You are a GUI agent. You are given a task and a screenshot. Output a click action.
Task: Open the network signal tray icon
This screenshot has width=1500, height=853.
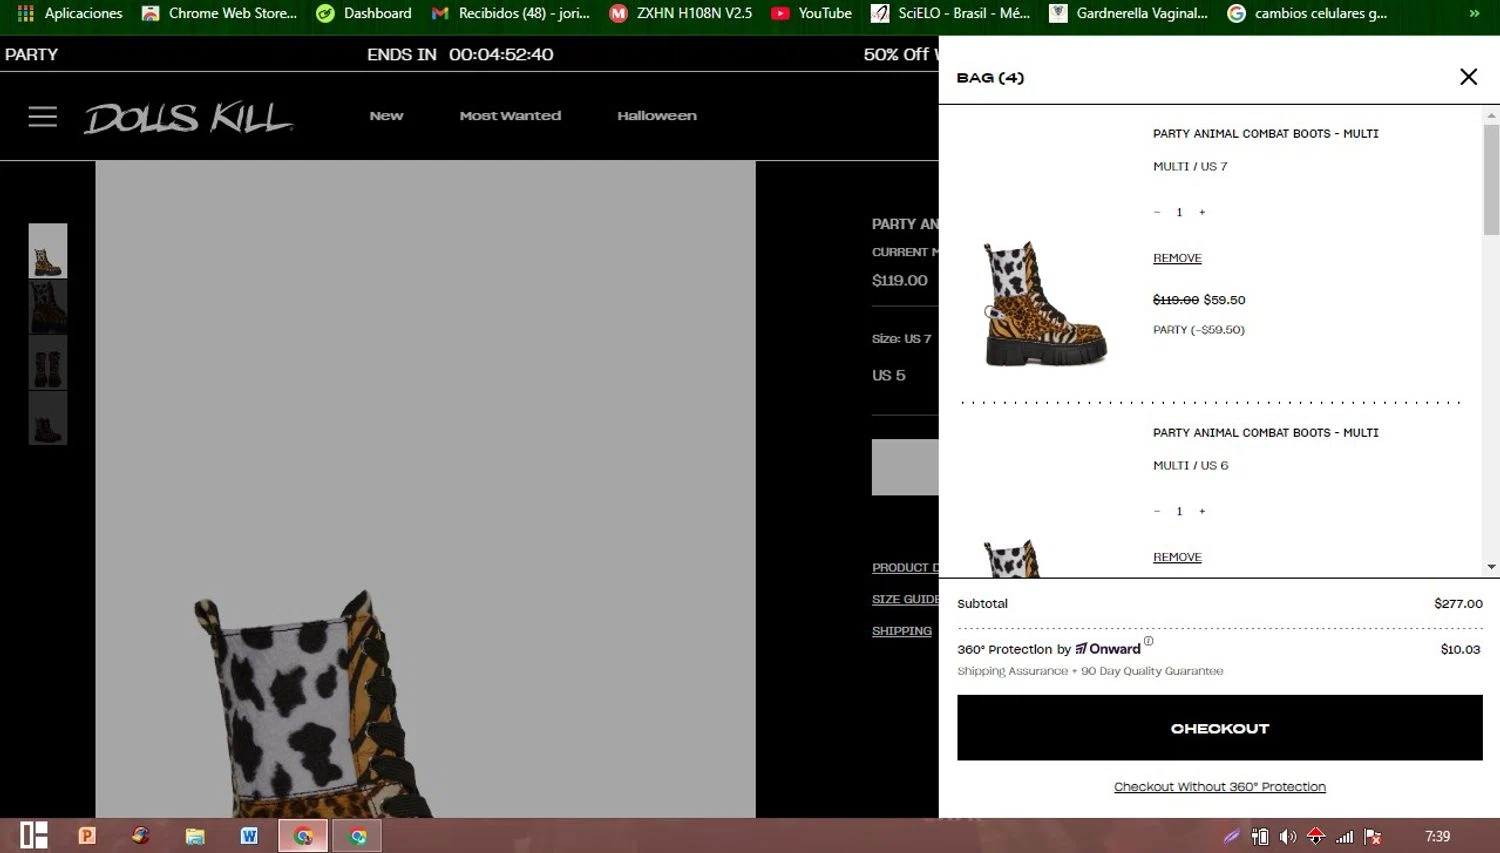point(1345,837)
